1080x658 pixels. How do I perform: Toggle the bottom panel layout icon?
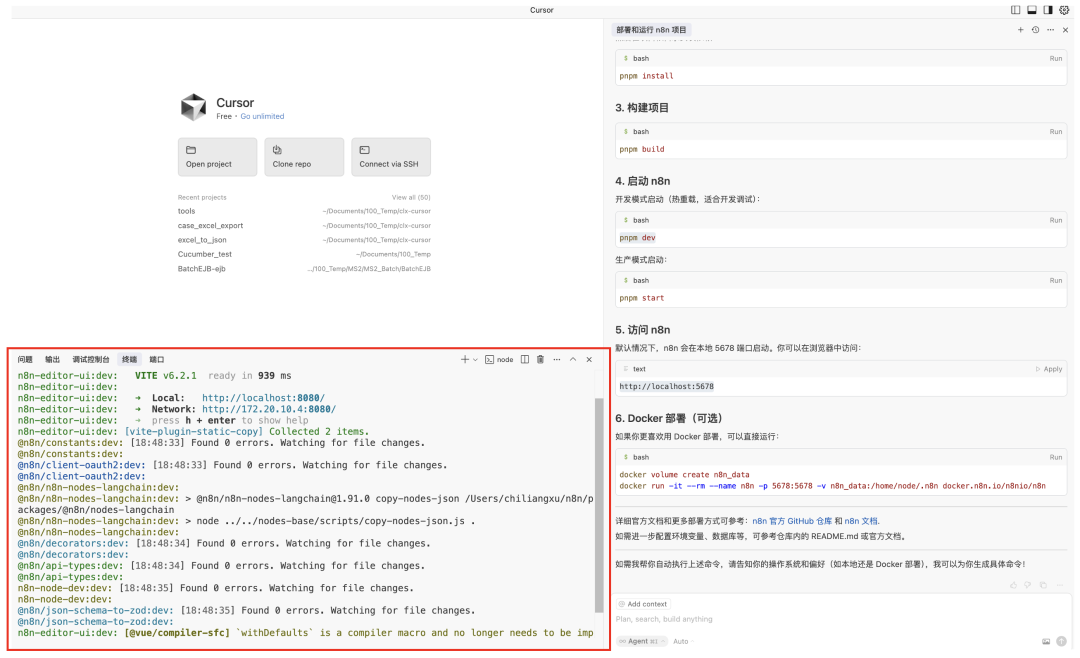click(x=1032, y=10)
